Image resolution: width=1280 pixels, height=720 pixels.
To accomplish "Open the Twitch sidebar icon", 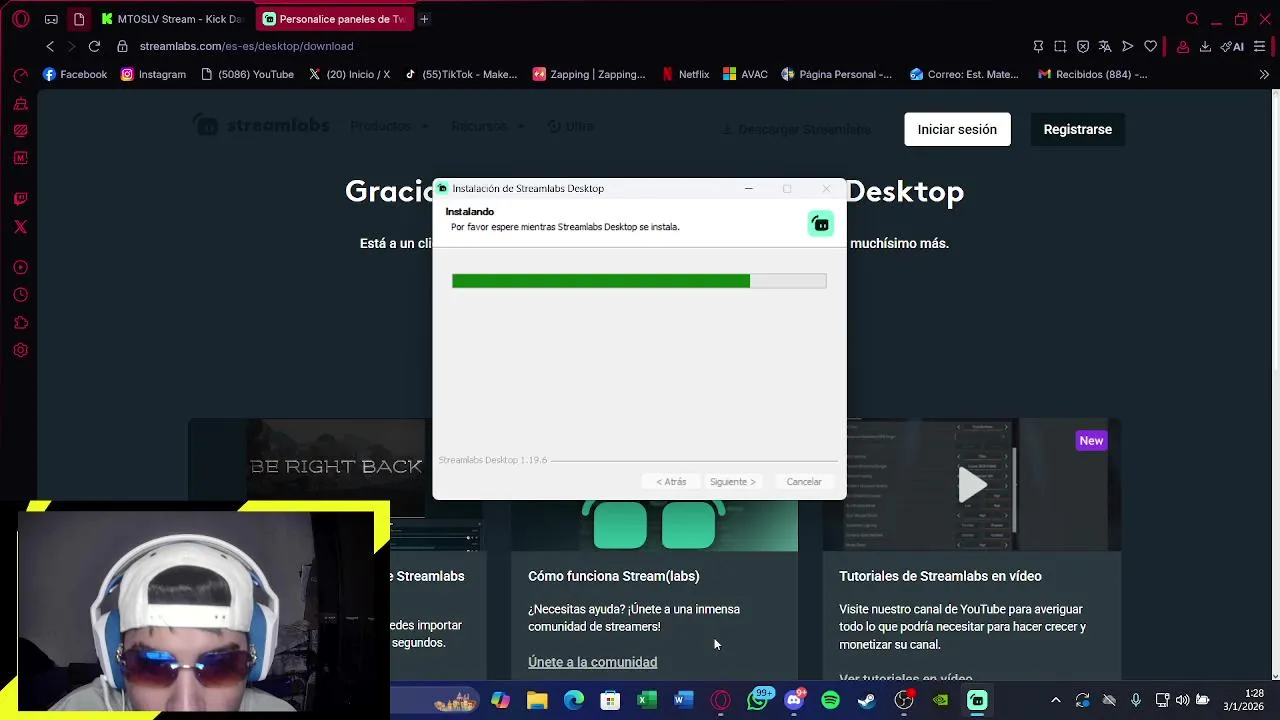I will click(20, 199).
